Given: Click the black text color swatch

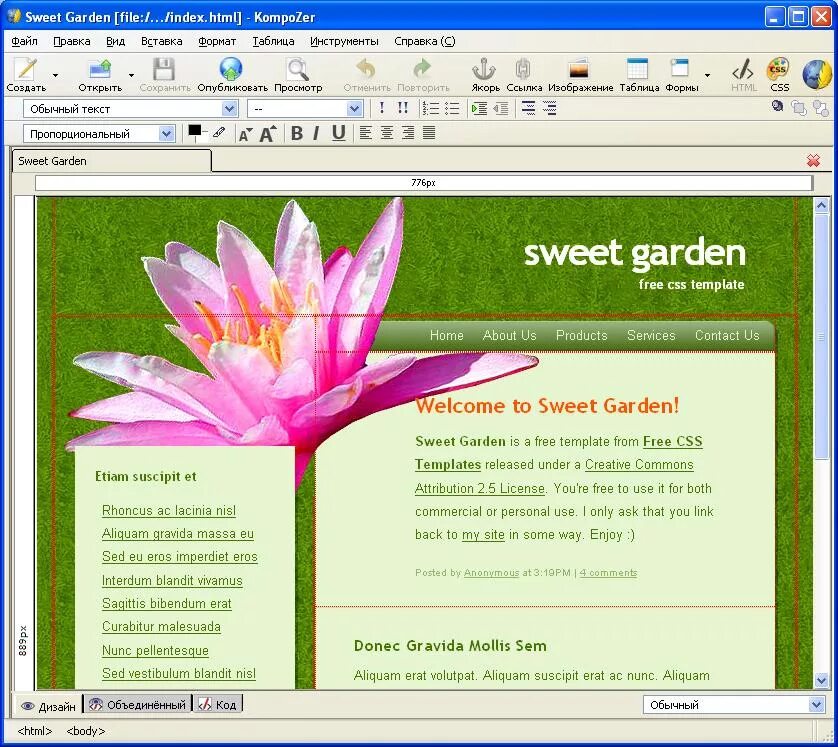Looking at the screenshot, I should point(195,131).
